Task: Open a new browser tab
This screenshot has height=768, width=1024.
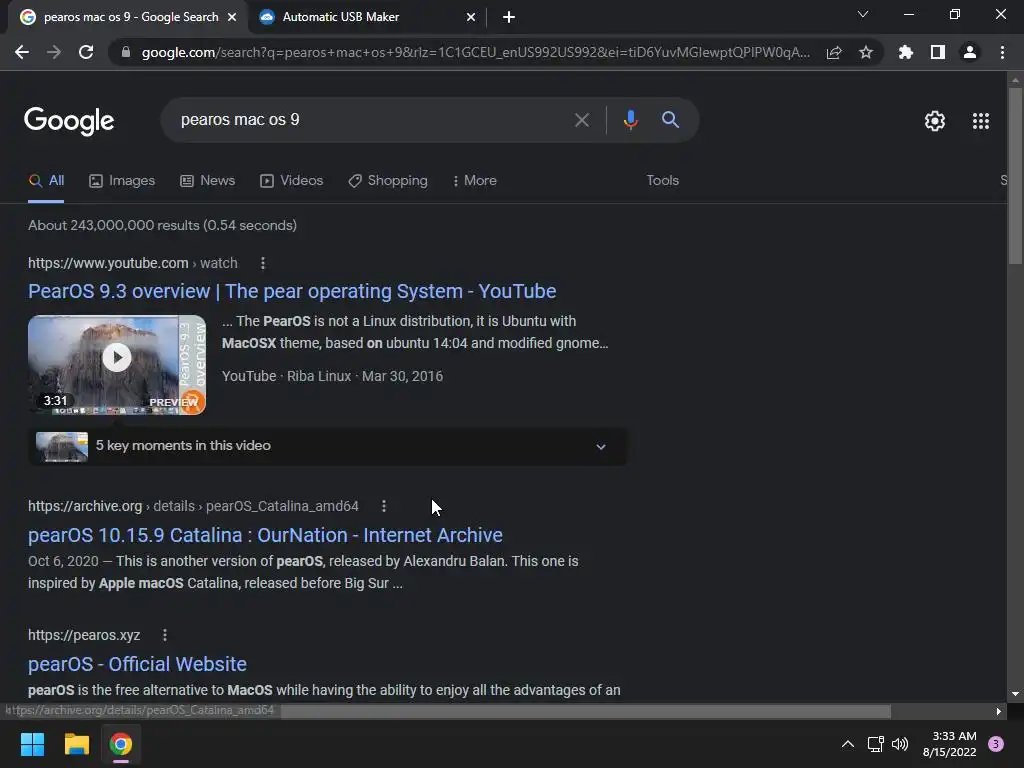Action: 509,17
